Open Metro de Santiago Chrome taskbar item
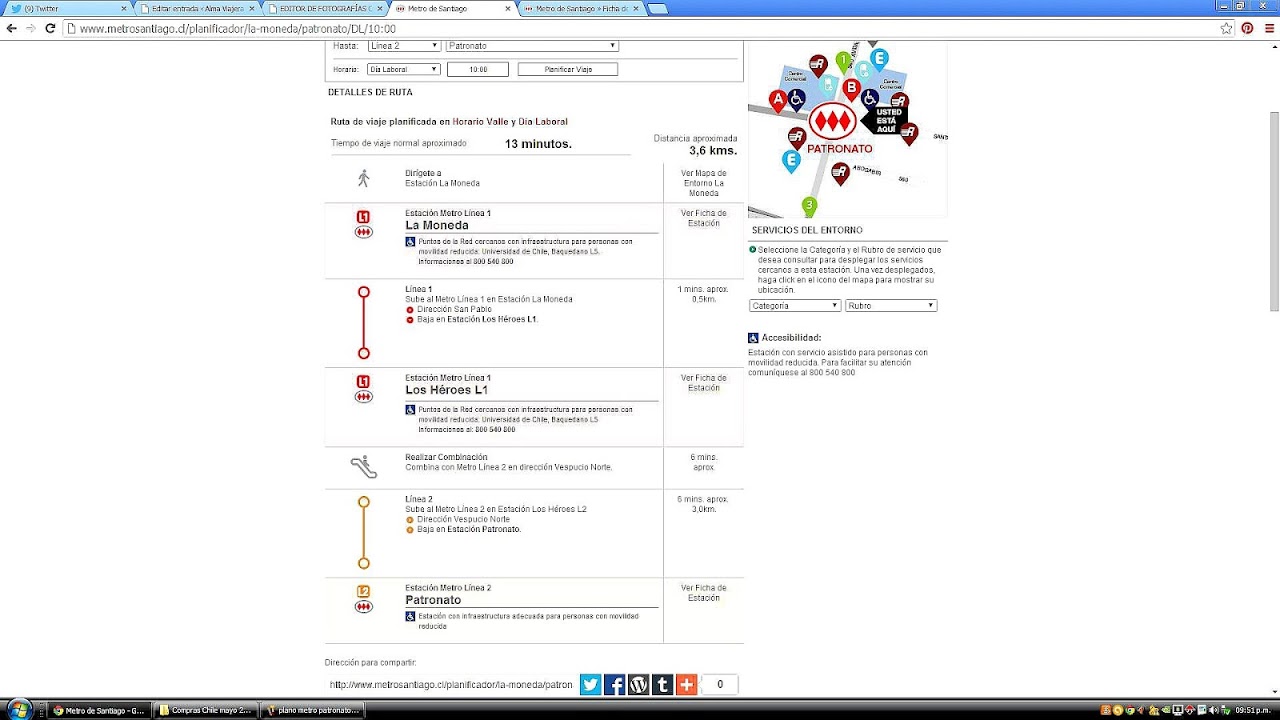 point(100,710)
